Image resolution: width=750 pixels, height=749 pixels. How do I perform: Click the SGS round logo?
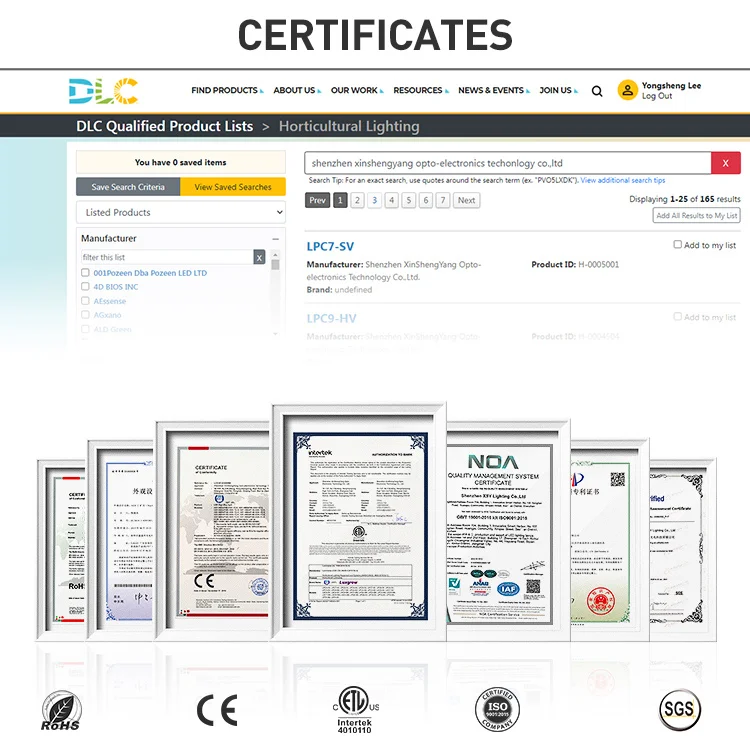pos(680,709)
